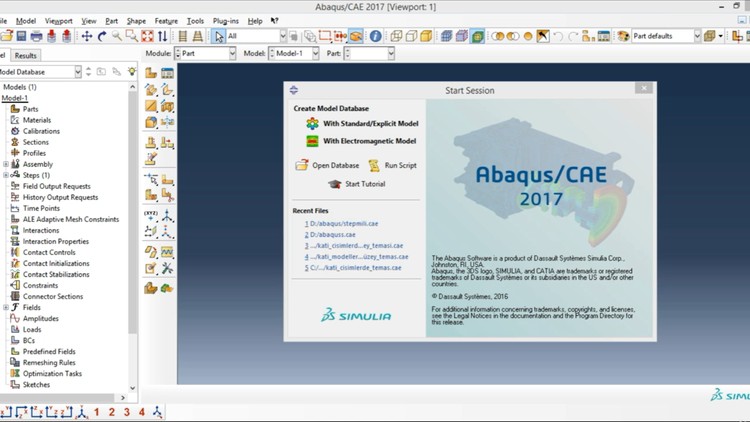Viewport: 750px width, 422px height.
Task: Open the Plug-ins menu
Action: click(x=225, y=21)
